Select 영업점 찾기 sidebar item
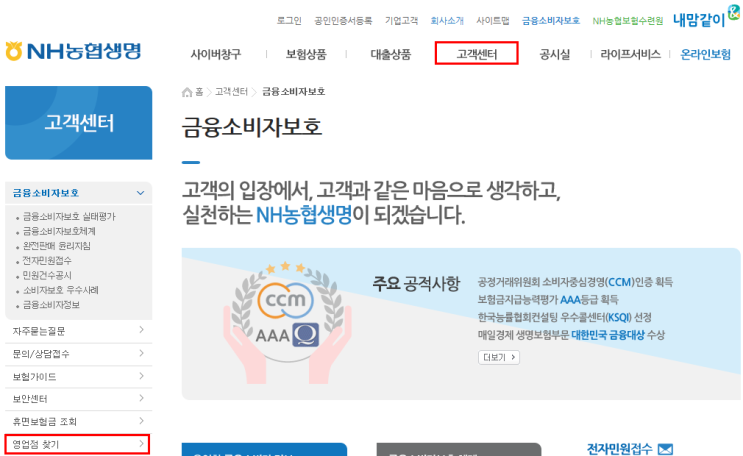This screenshot has height=456, width=743. (x=77, y=444)
